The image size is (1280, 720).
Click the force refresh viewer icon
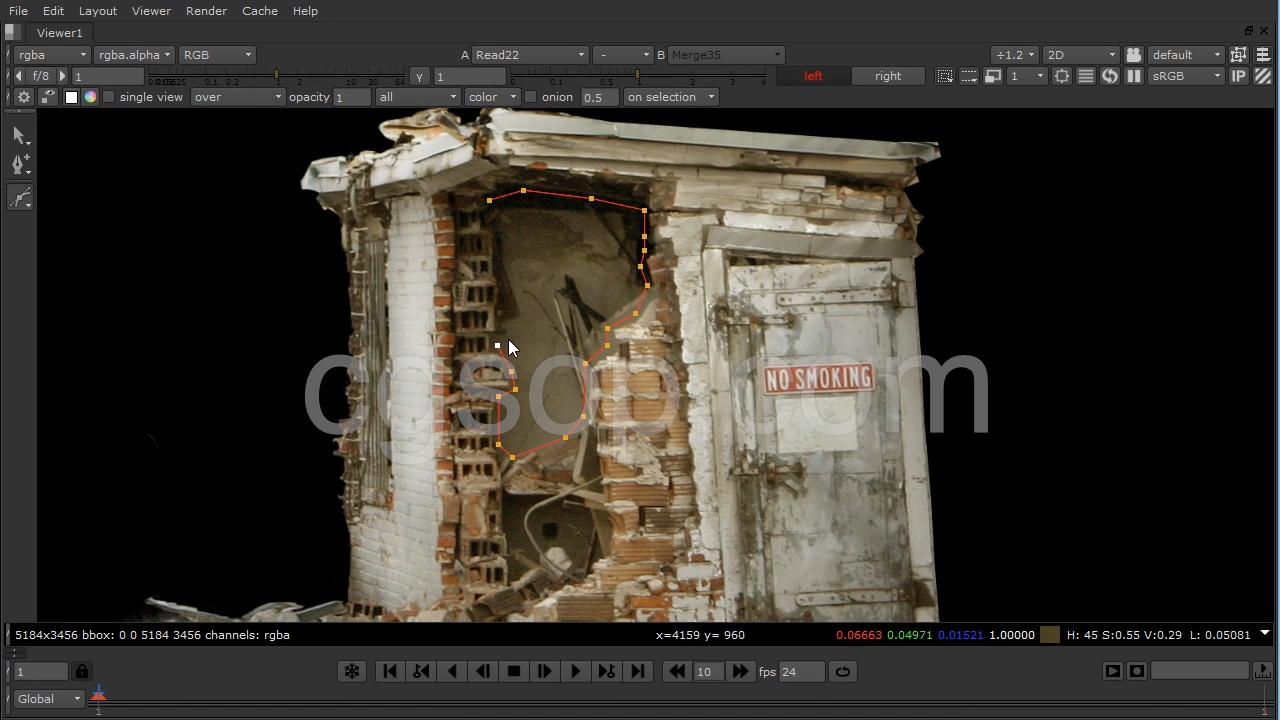(1110, 76)
